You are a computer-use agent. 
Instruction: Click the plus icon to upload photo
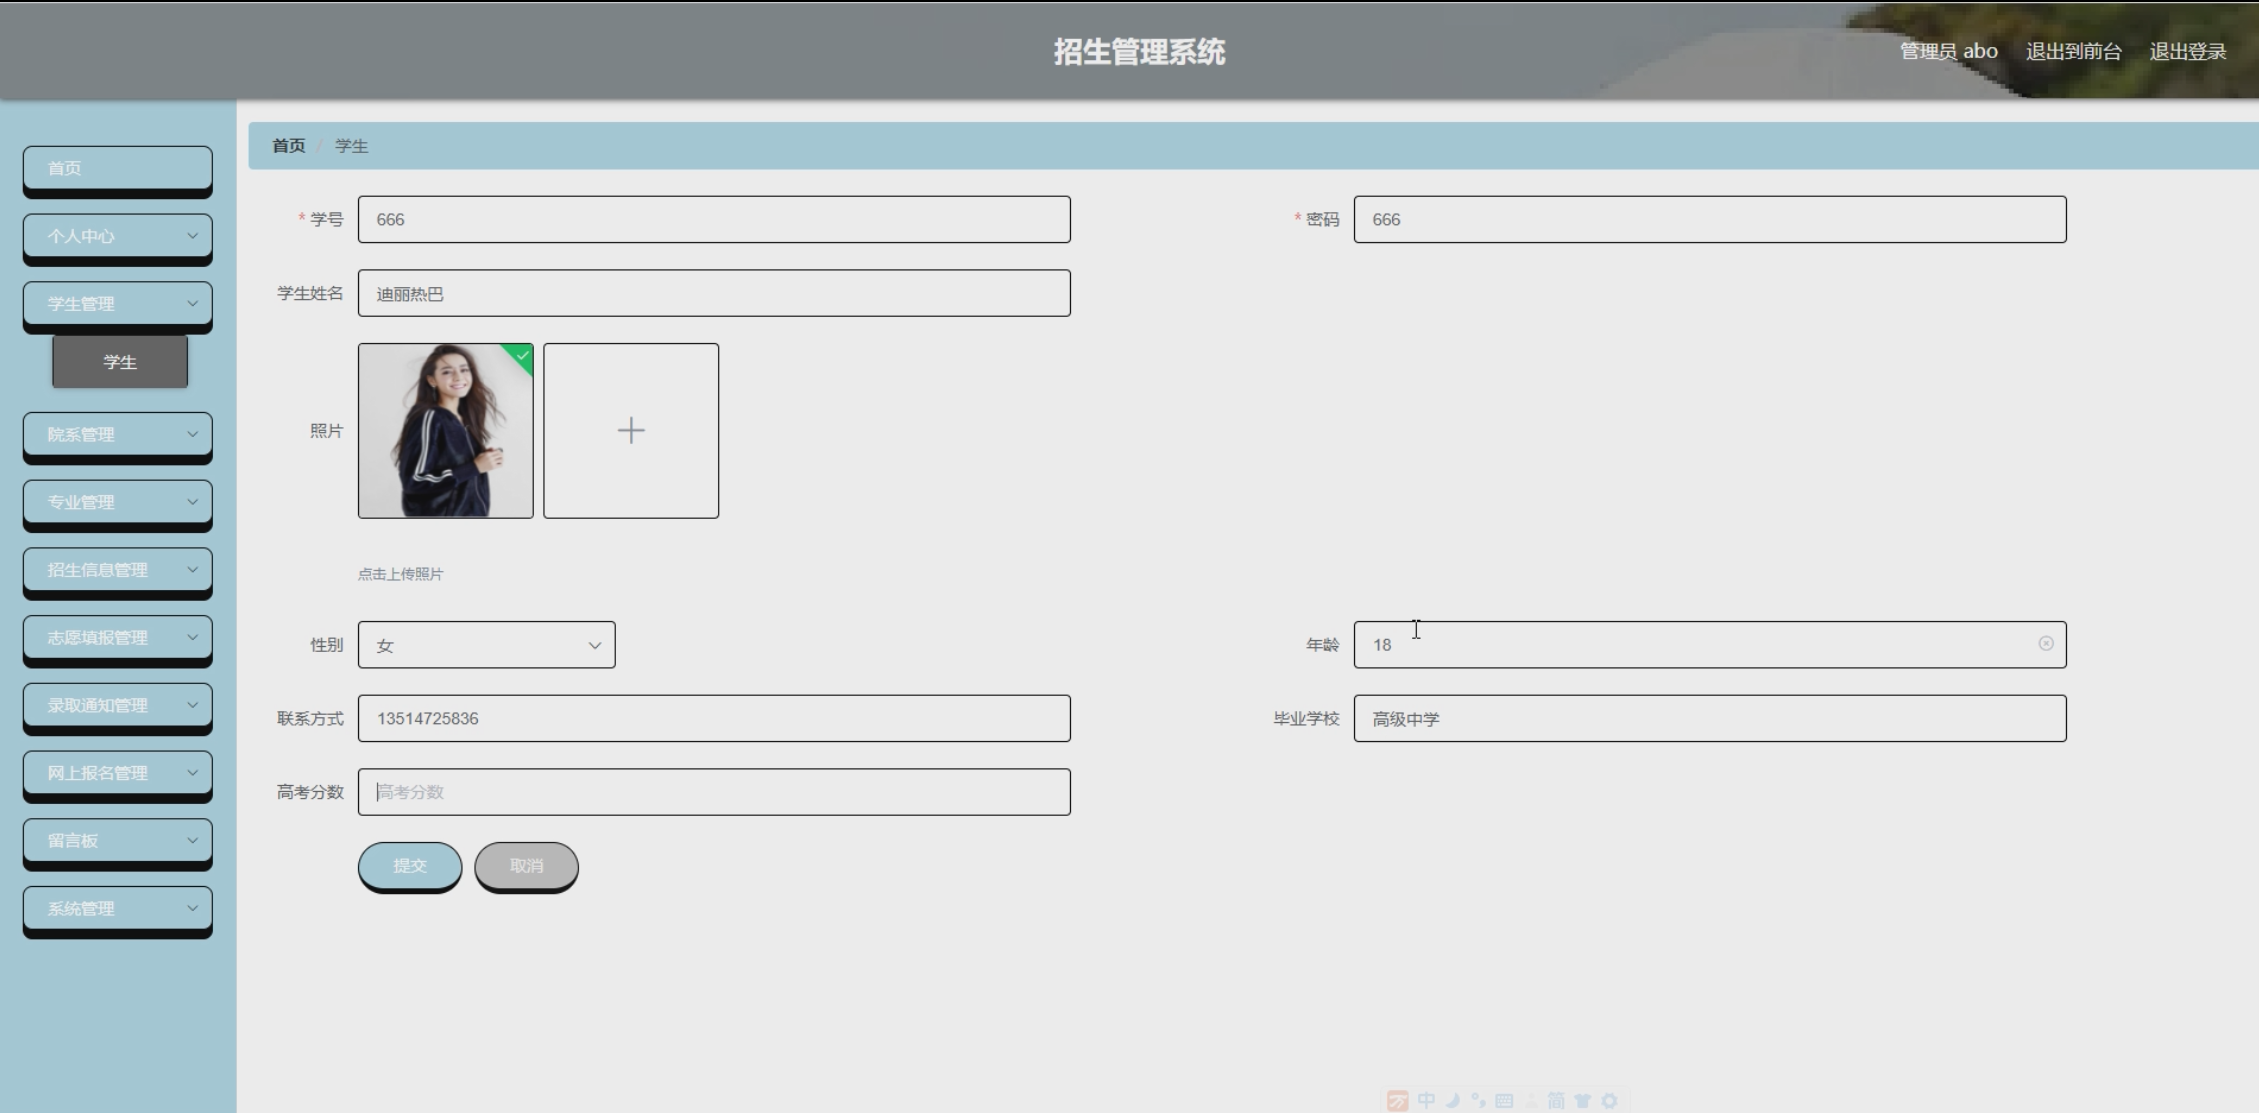point(630,431)
